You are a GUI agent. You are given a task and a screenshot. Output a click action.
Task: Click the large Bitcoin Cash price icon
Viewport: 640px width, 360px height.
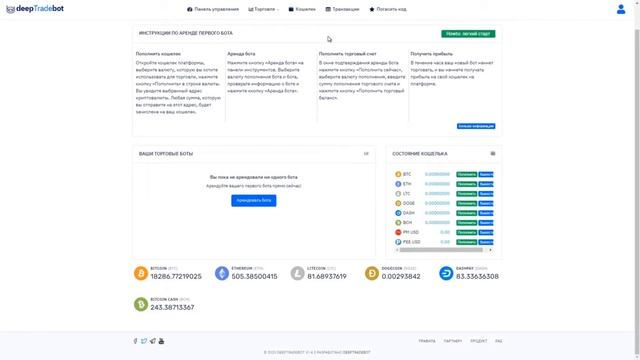[x=141, y=304]
